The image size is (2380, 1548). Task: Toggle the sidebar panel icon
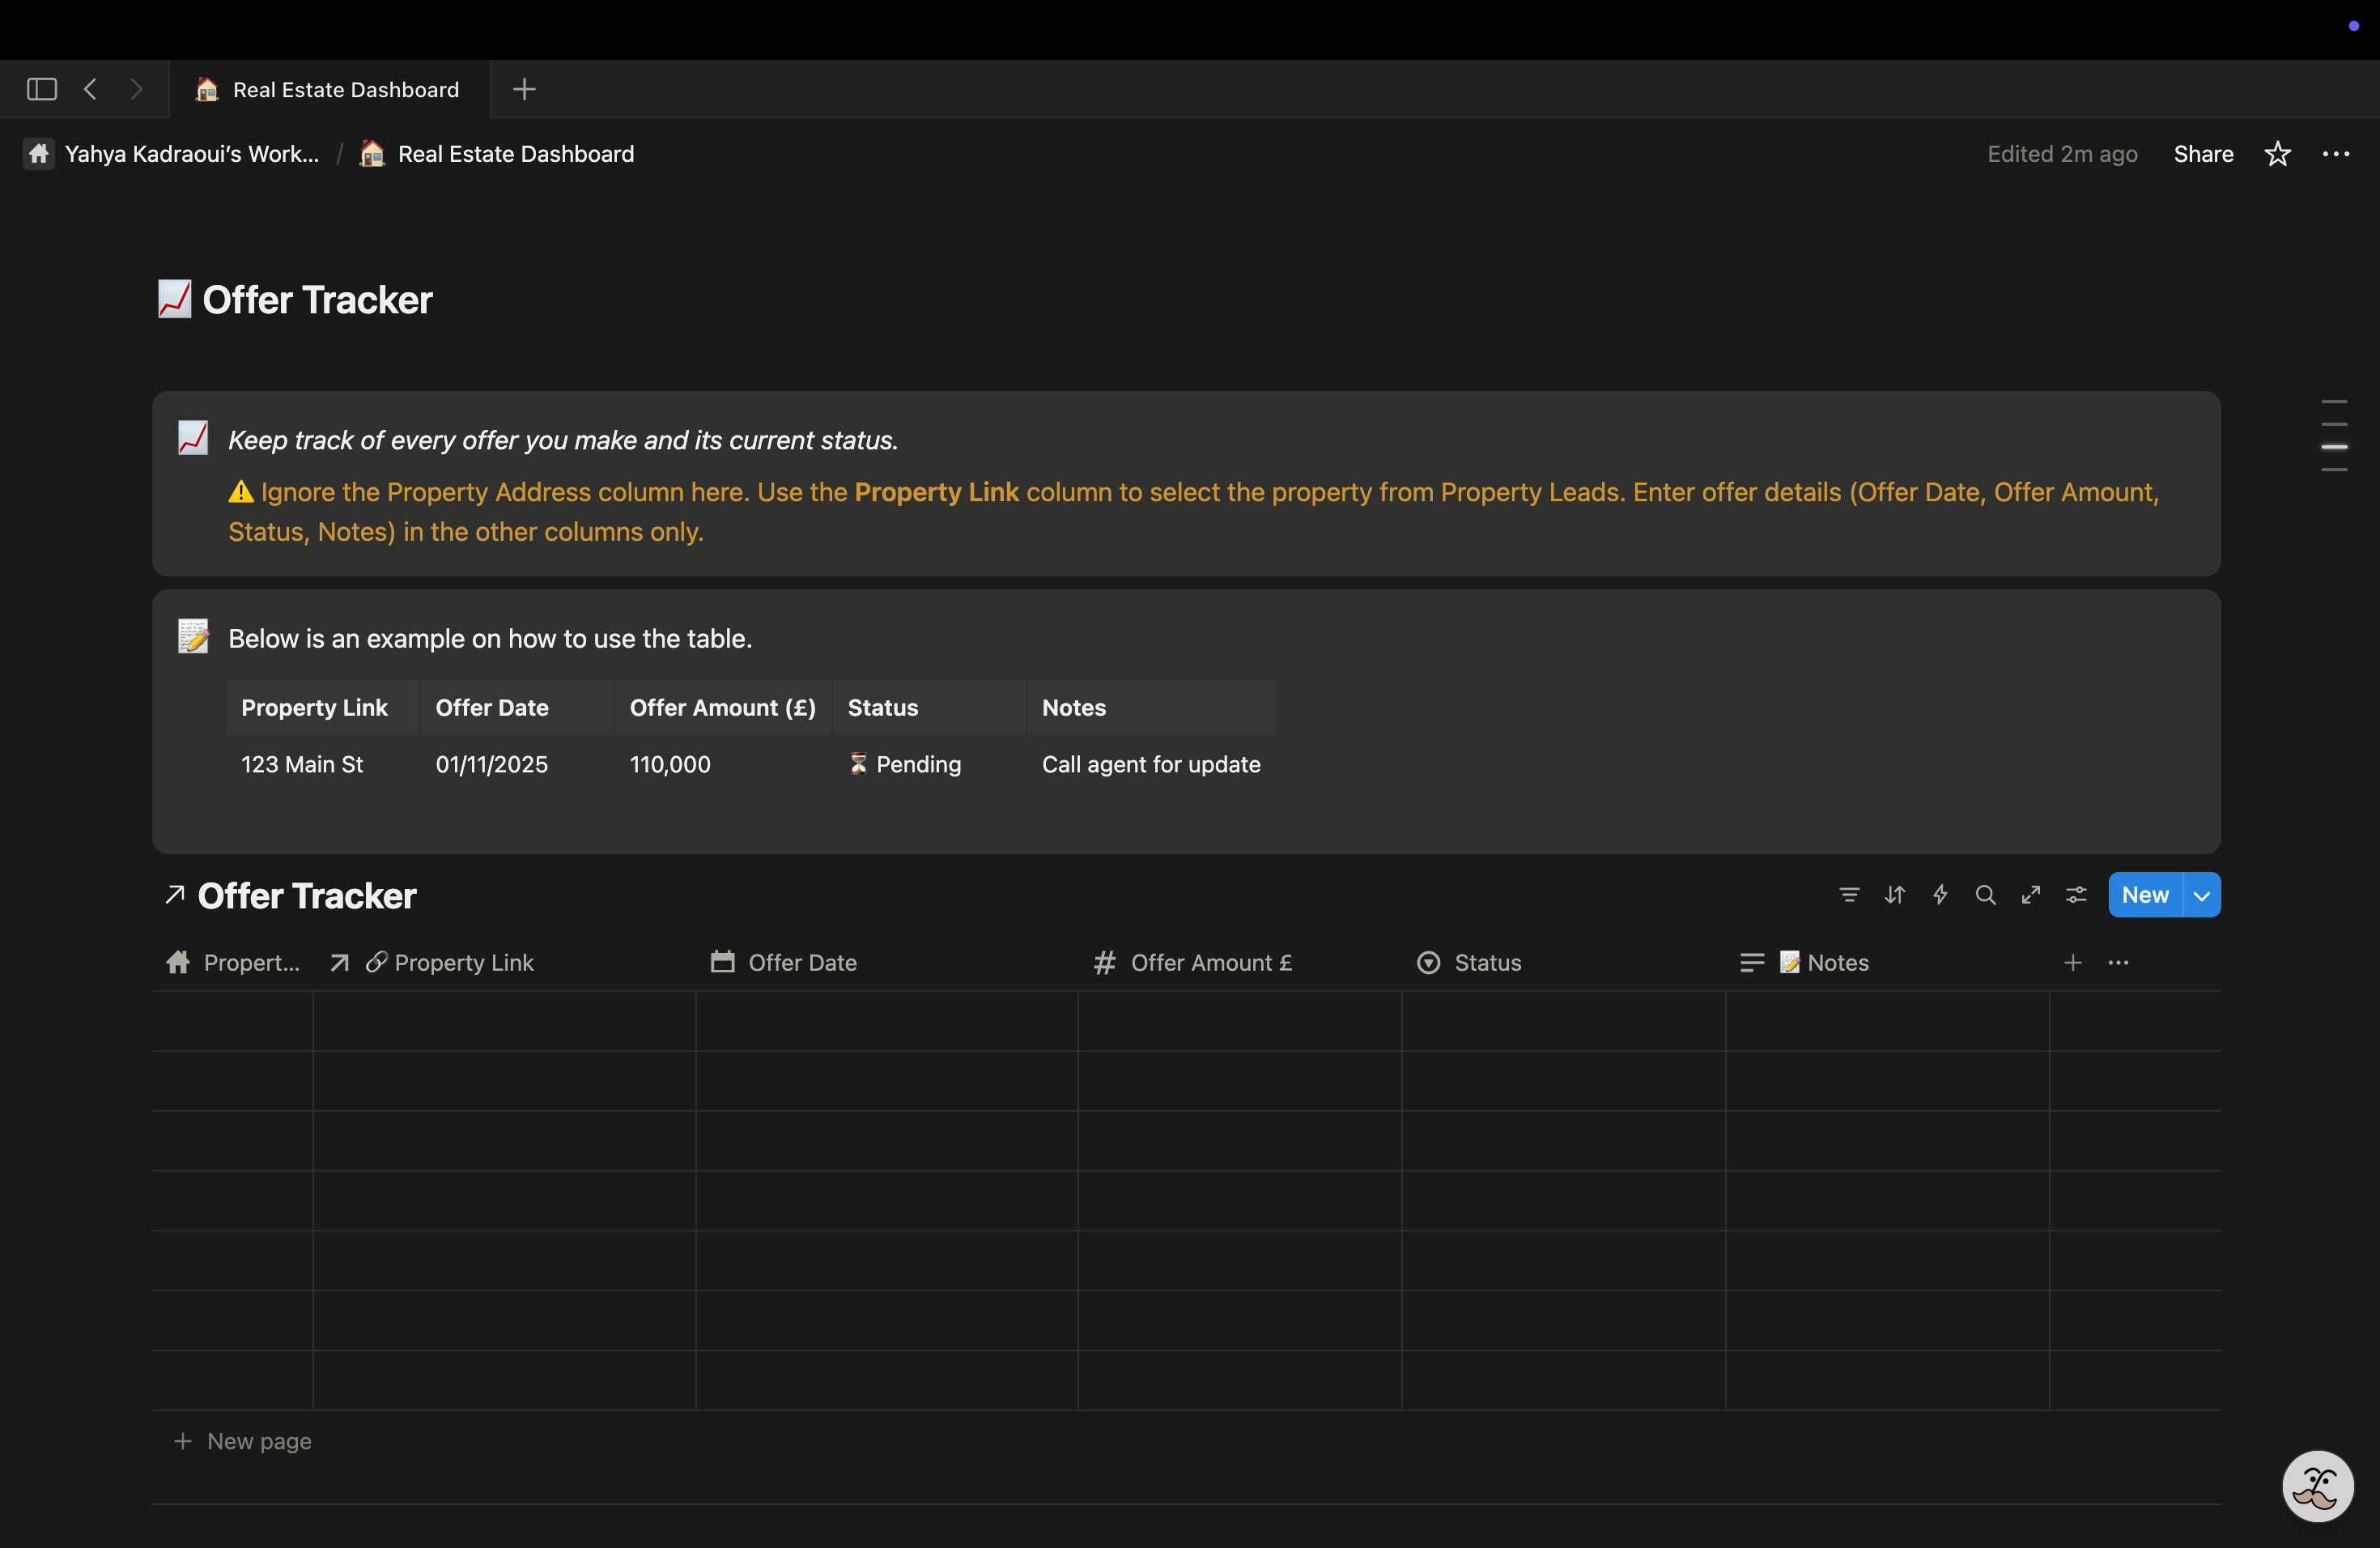click(41, 89)
